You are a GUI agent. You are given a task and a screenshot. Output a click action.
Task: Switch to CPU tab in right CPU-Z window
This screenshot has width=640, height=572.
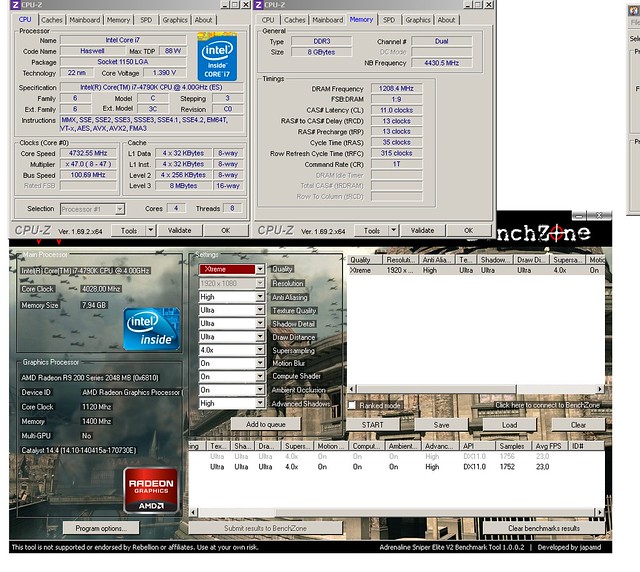(x=268, y=20)
